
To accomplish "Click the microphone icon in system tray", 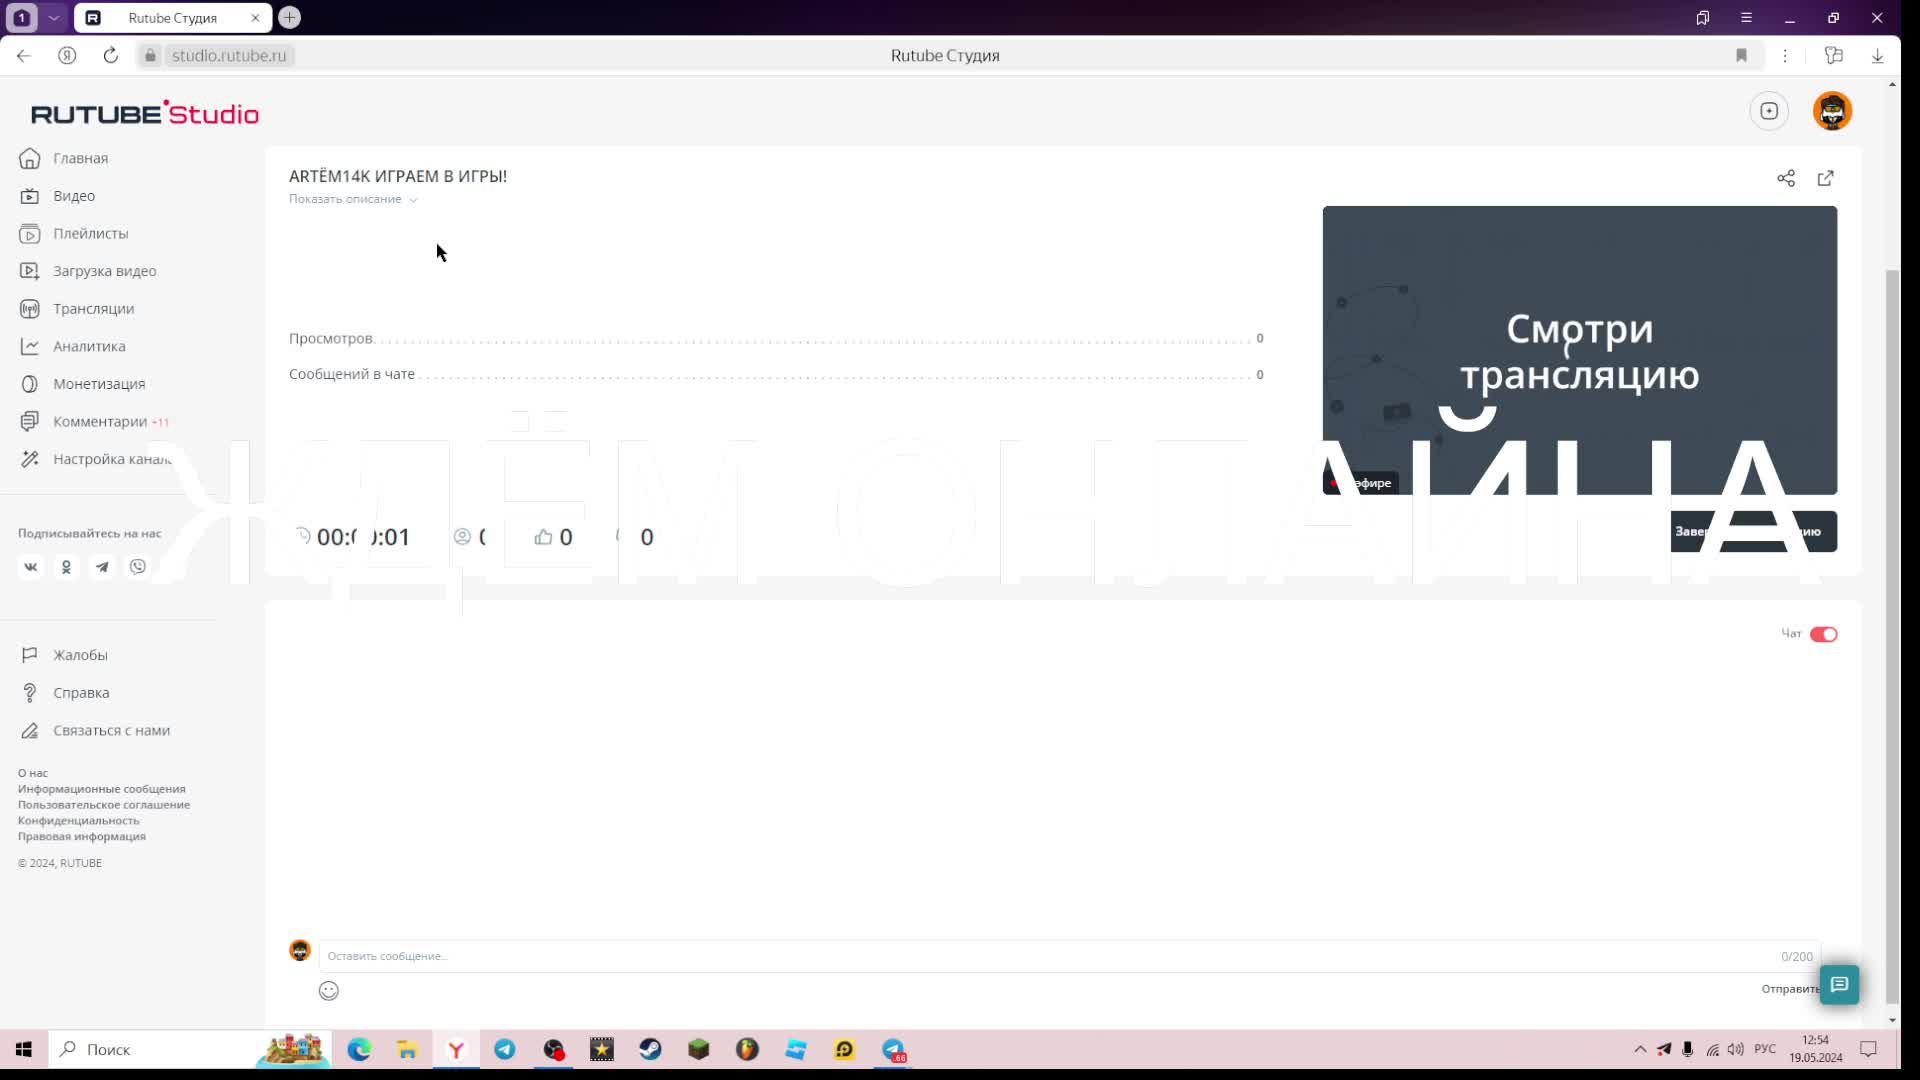I will click(1687, 1049).
